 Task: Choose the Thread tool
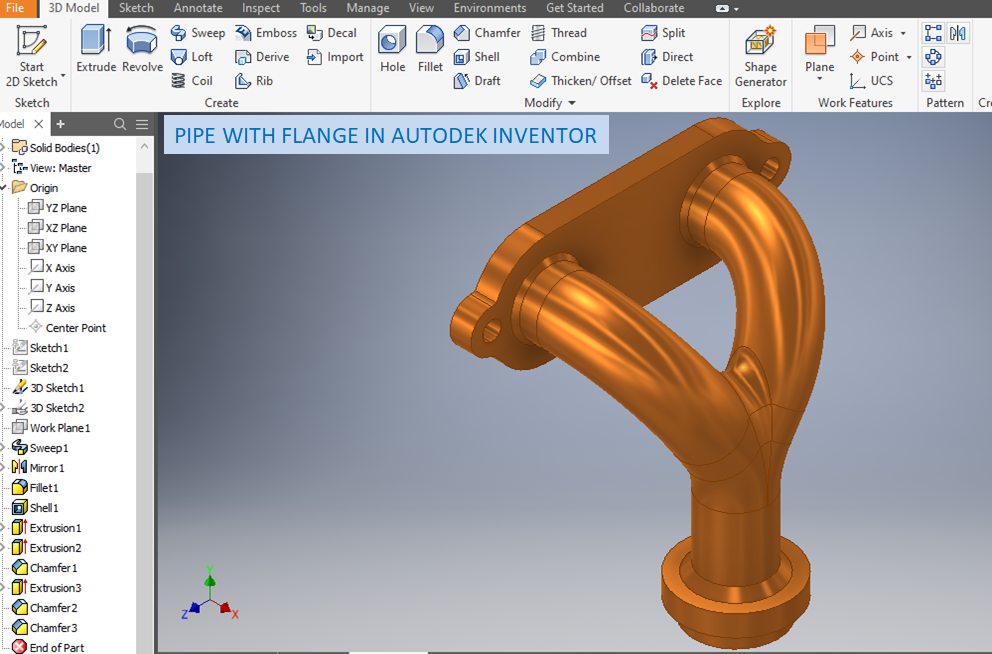coord(558,33)
